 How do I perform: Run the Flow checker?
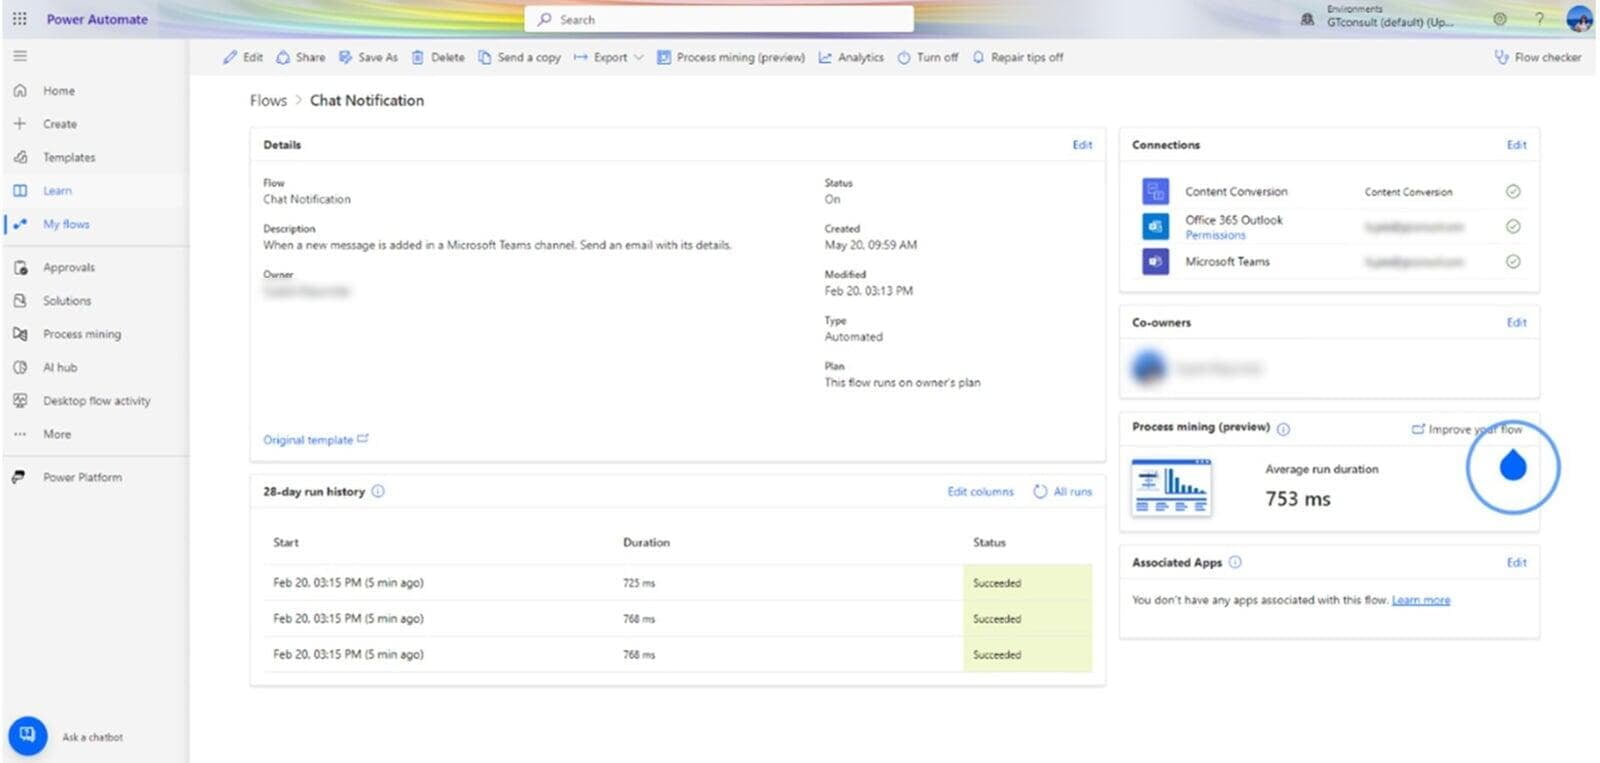1538,57
